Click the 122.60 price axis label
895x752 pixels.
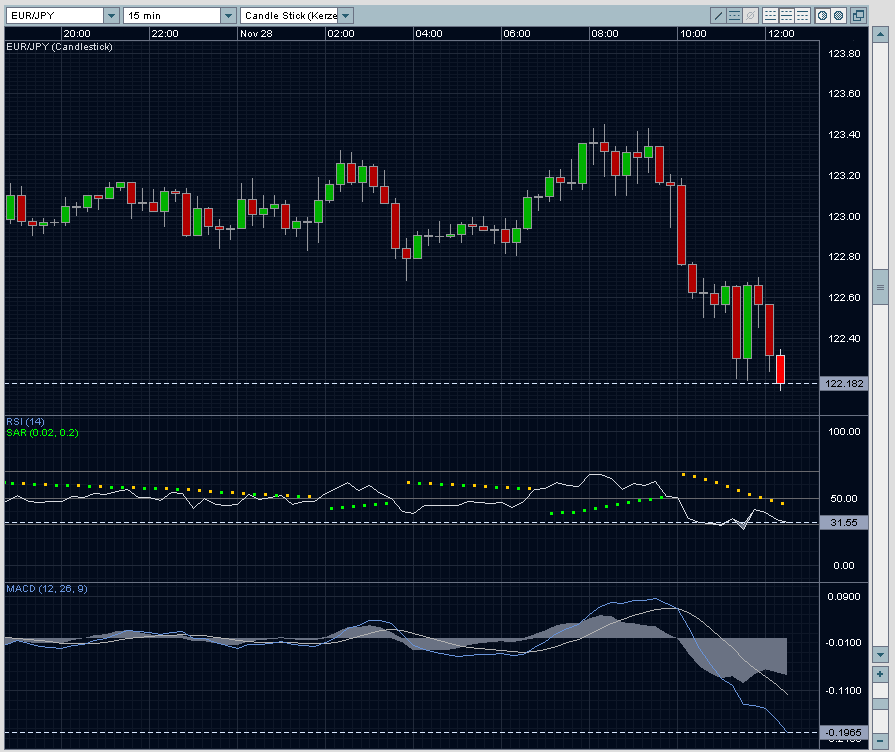tap(844, 297)
